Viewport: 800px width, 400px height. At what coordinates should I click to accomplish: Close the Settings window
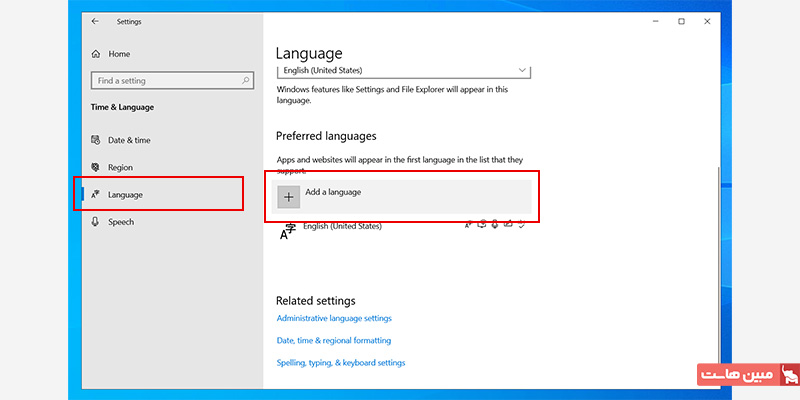[x=707, y=21]
